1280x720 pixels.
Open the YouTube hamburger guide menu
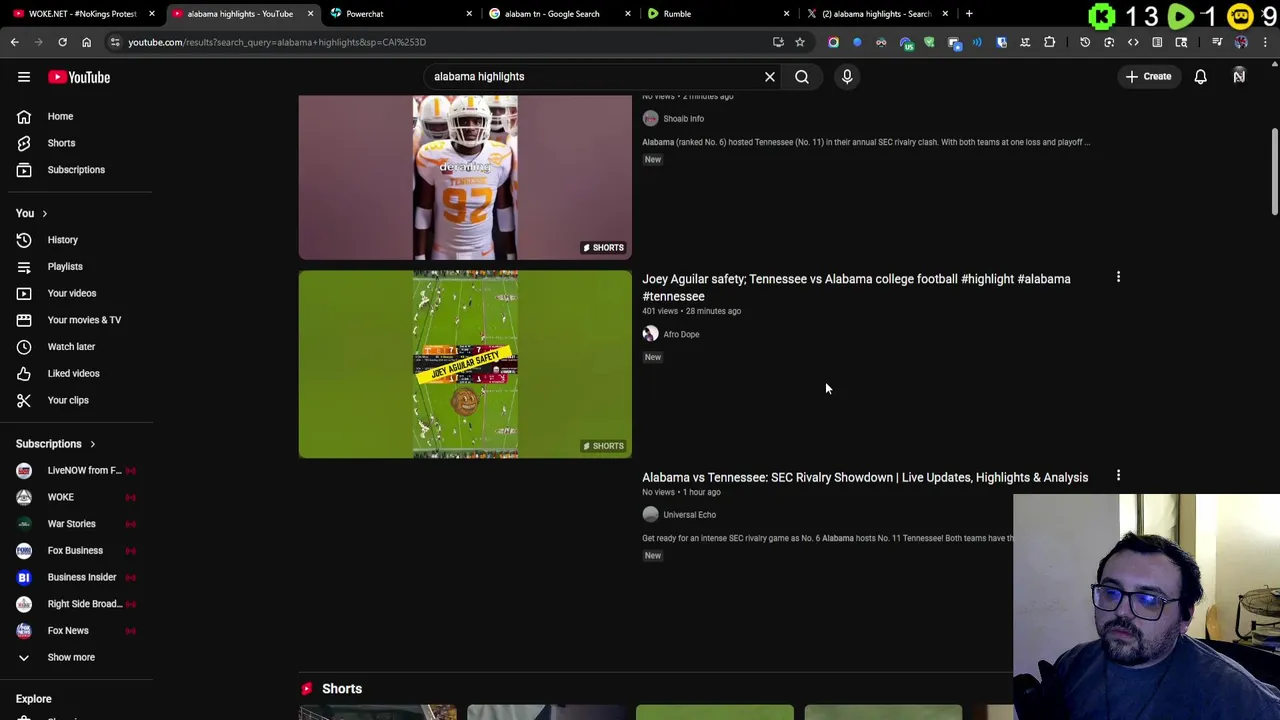24,77
